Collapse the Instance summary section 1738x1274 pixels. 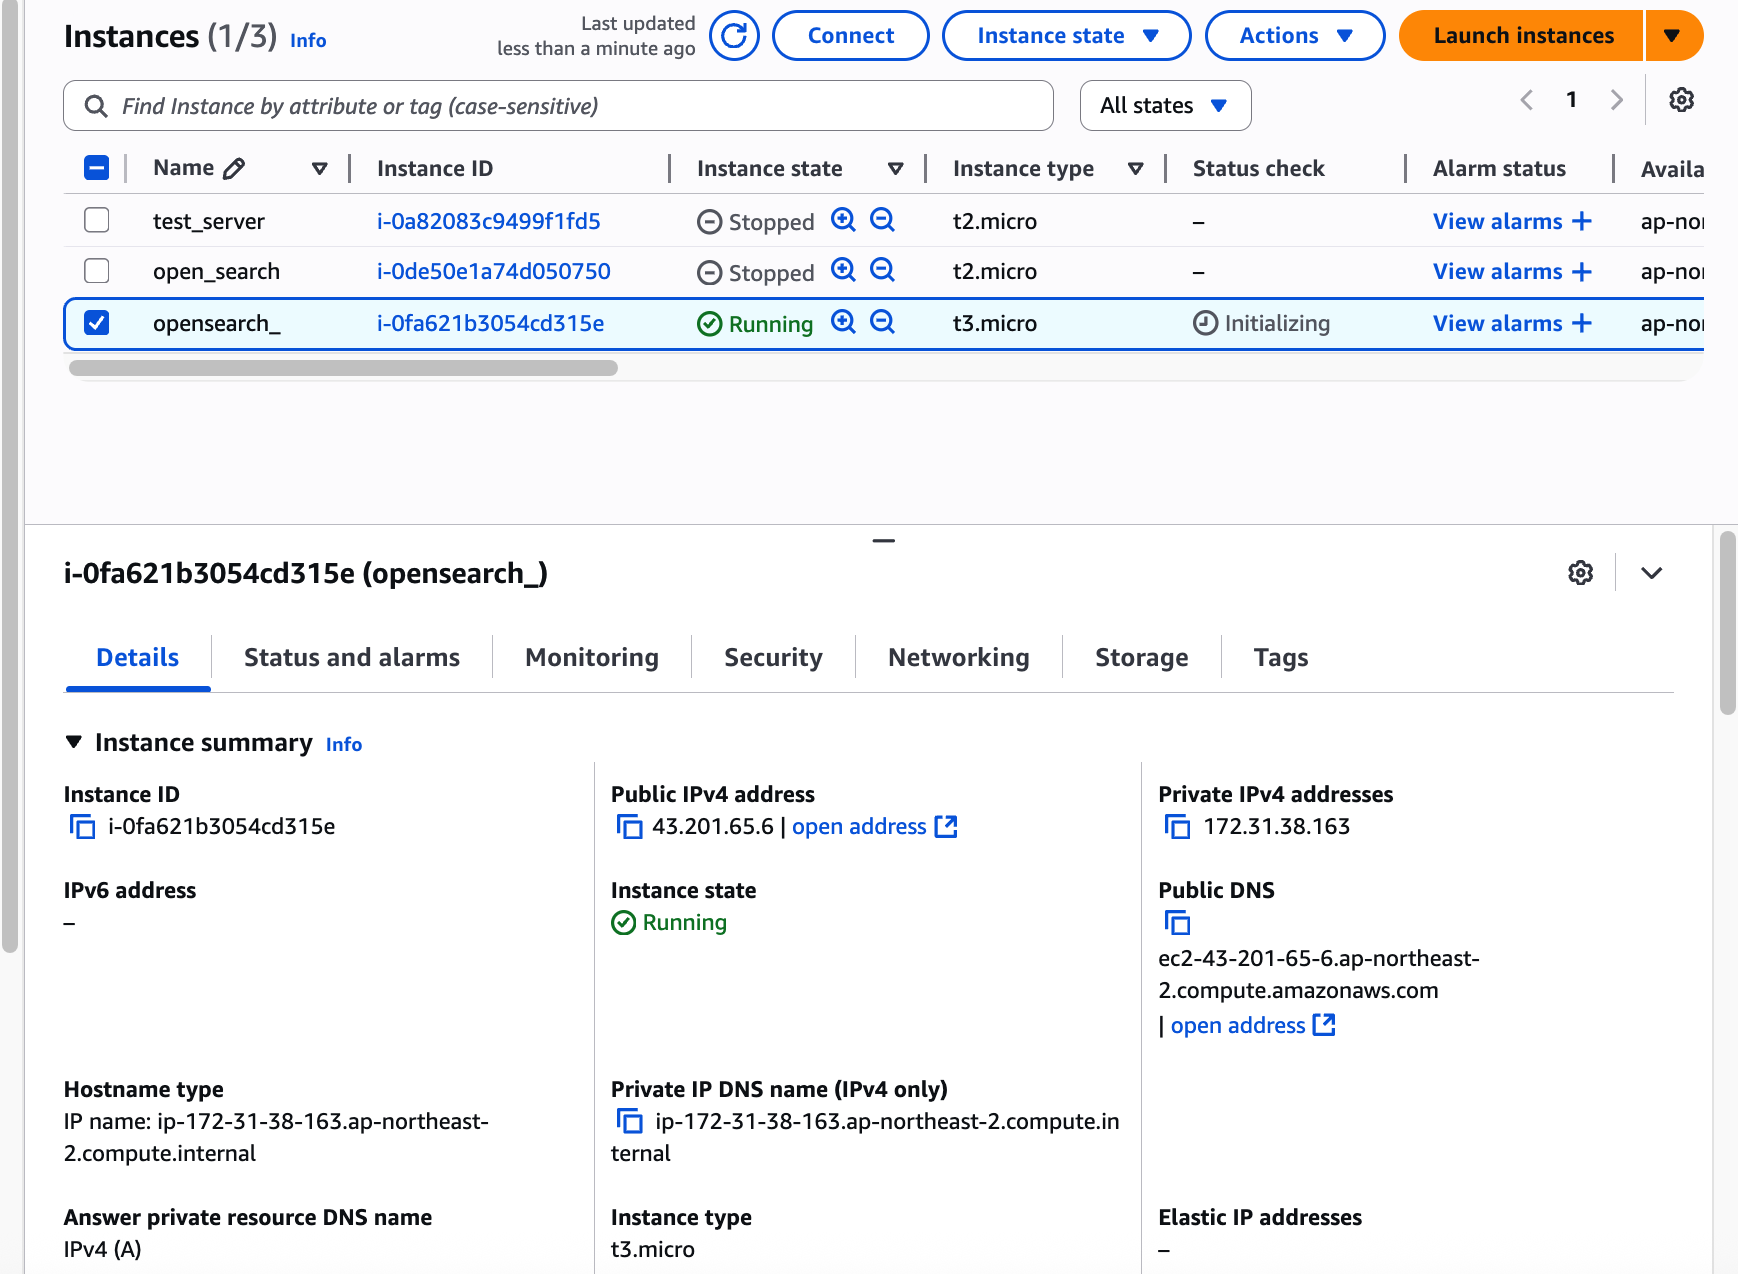[74, 742]
